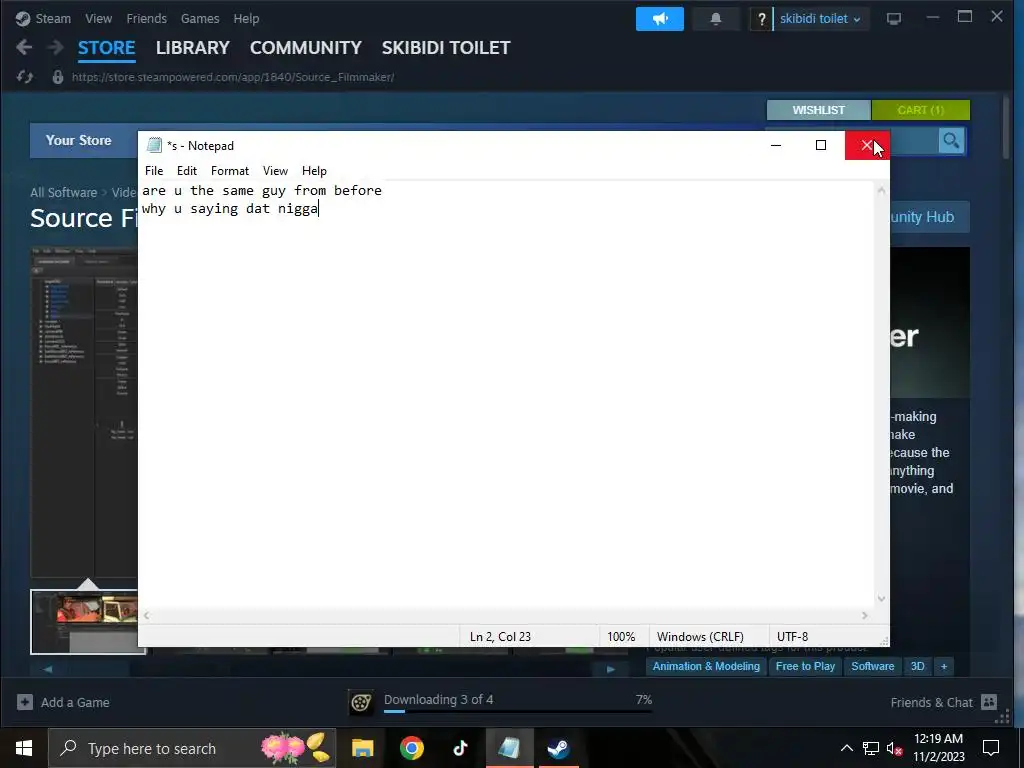Screen dimensions: 1024x768
Task: Open Friends & Chat text
Action: tap(931, 702)
